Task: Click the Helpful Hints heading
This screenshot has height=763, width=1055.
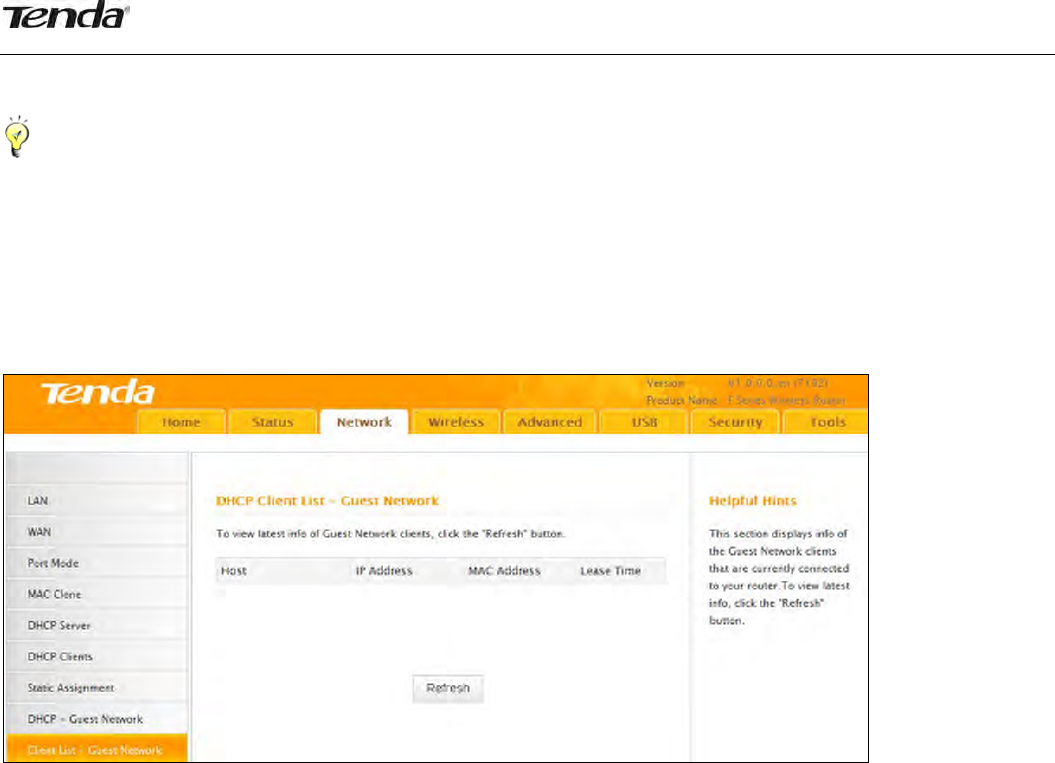Action: point(753,501)
